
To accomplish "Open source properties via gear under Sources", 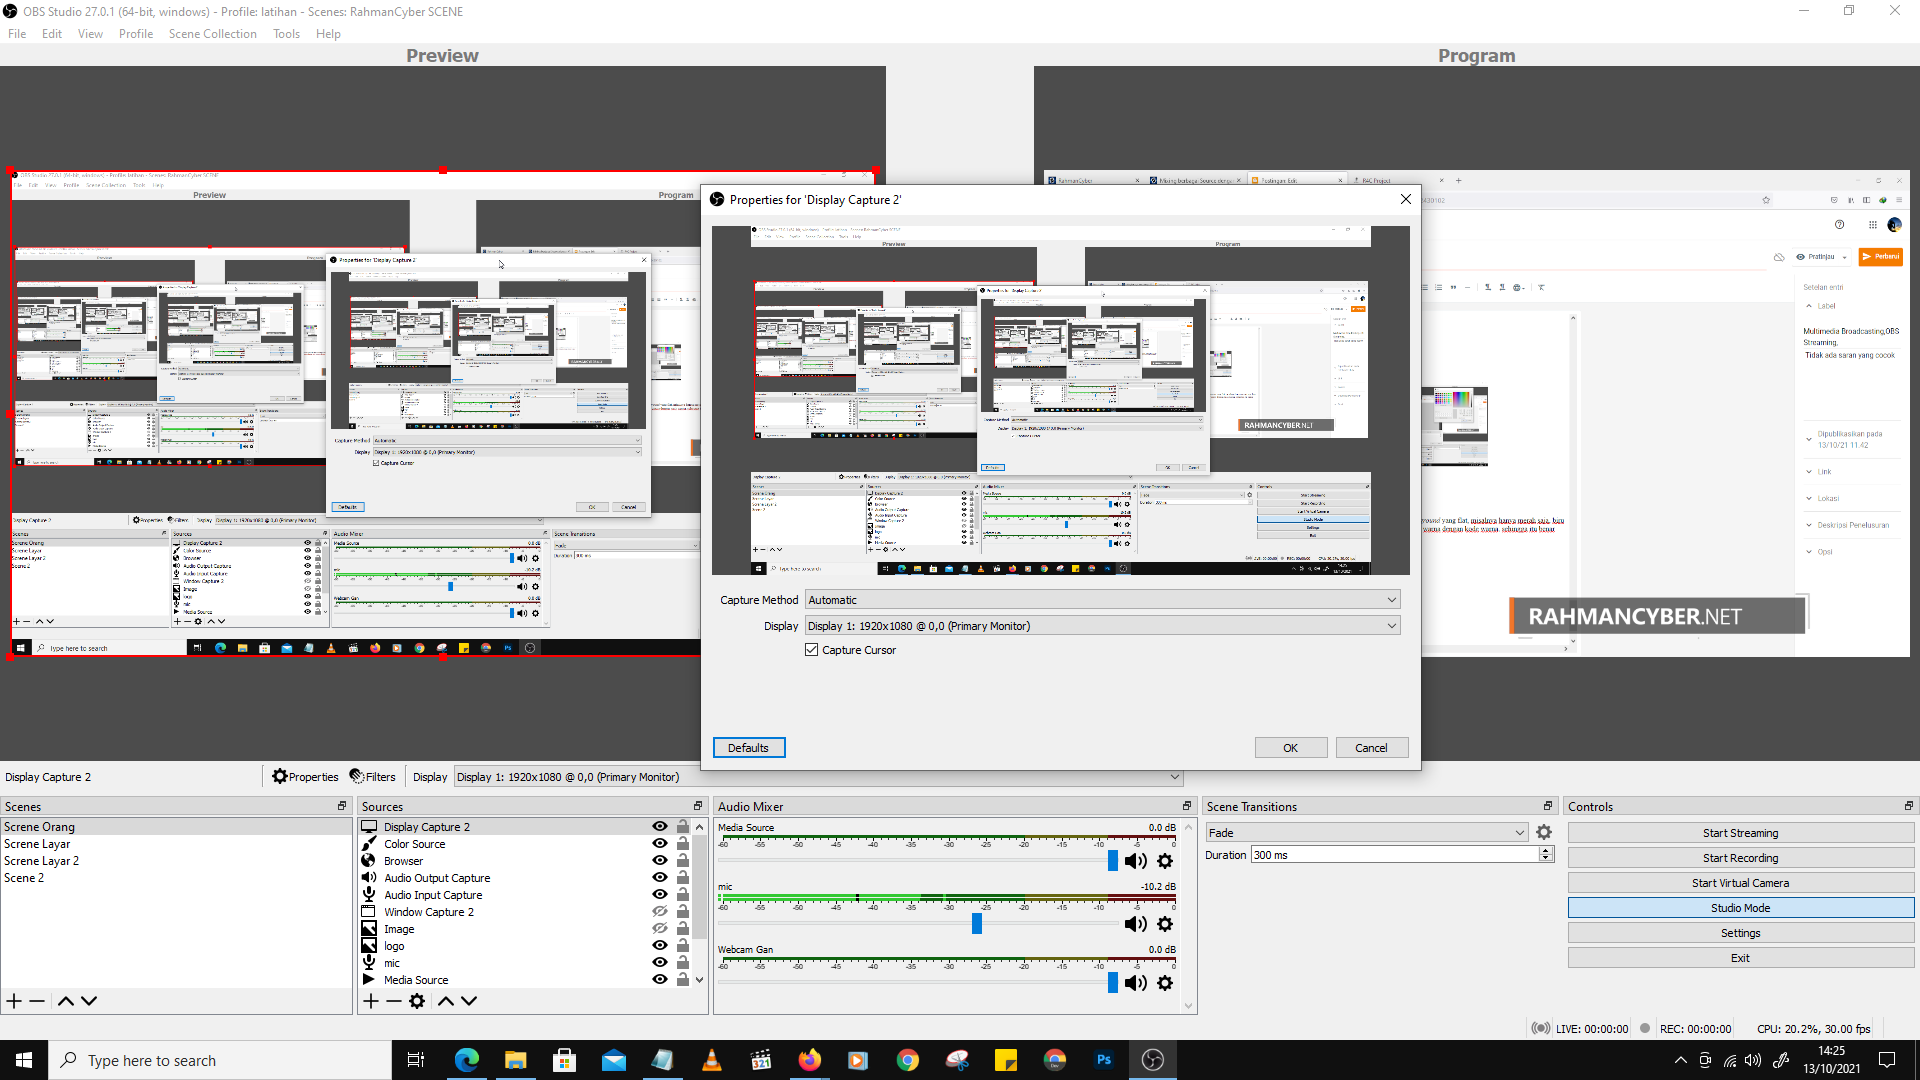I will (x=417, y=1000).
